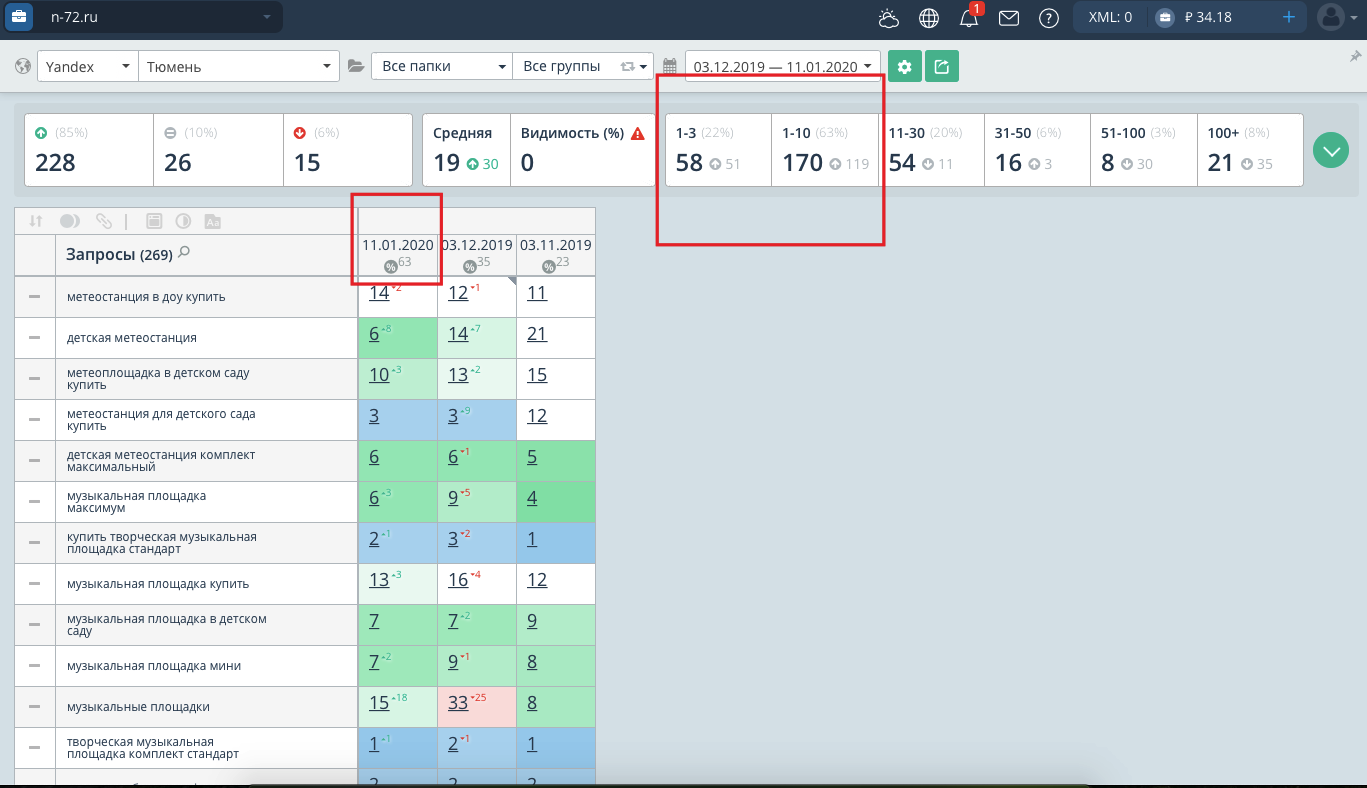Select the improved positions card showing 228

click(x=89, y=150)
